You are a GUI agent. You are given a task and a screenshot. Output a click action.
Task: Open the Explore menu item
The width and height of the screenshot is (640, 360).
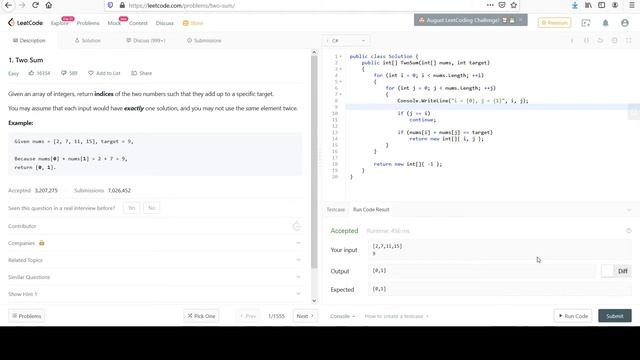tap(60, 23)
